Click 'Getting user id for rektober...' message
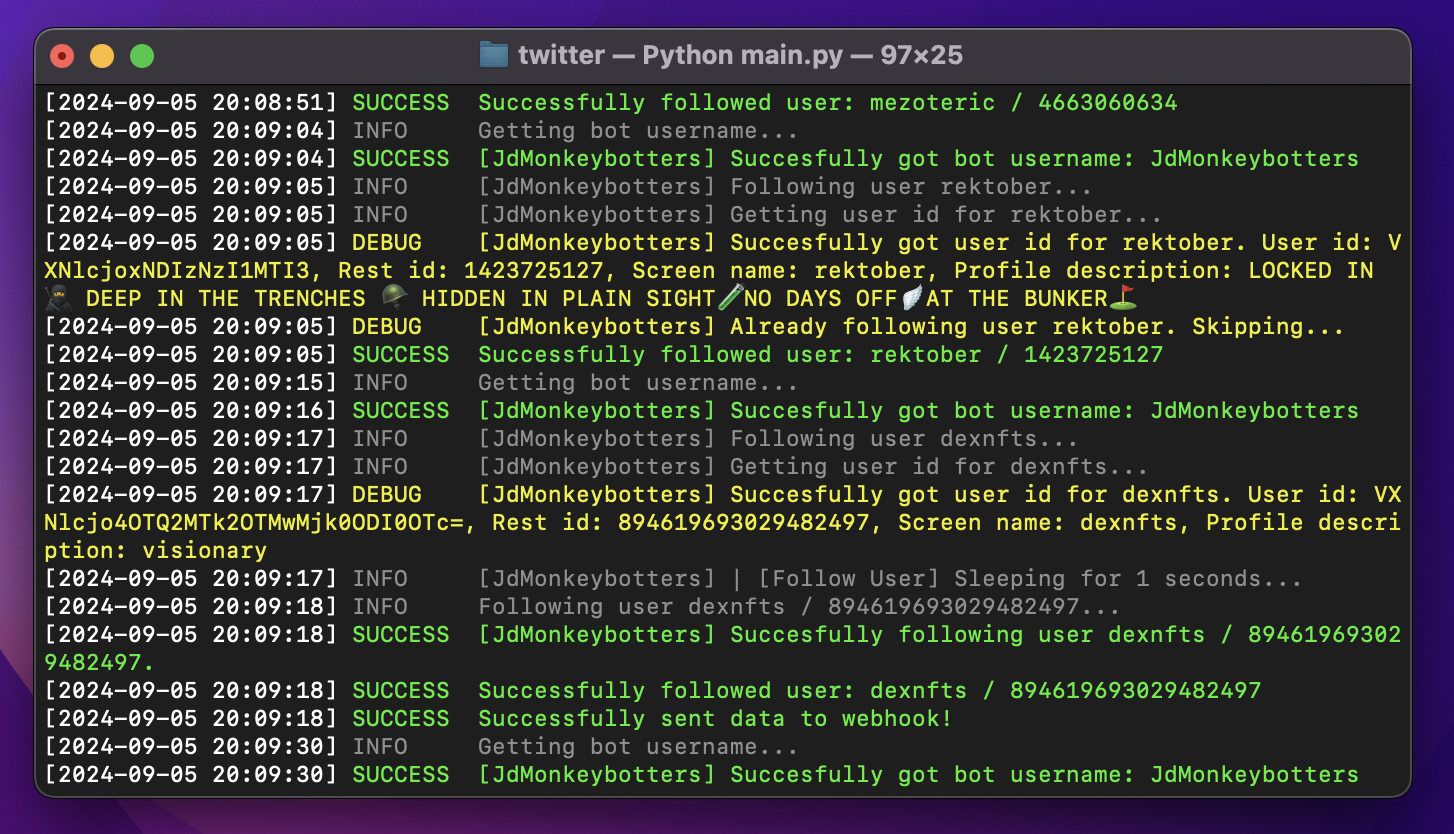This screenshot has height=834, width=1454. point(946,214)
